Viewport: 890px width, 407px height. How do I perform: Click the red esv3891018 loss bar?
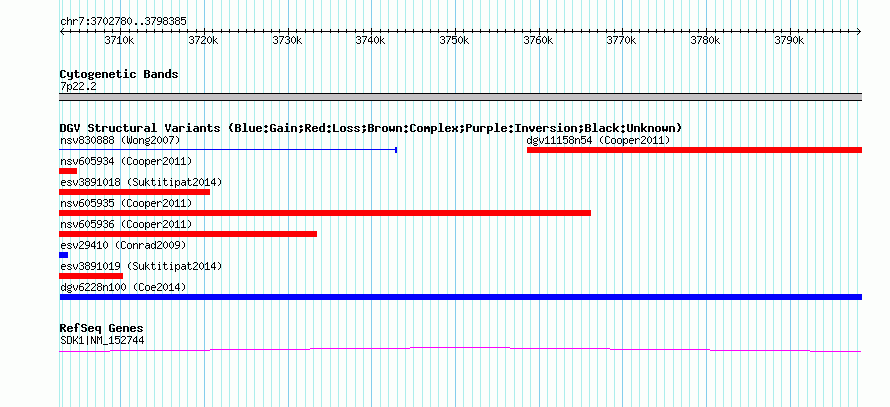tap(135, 192)
